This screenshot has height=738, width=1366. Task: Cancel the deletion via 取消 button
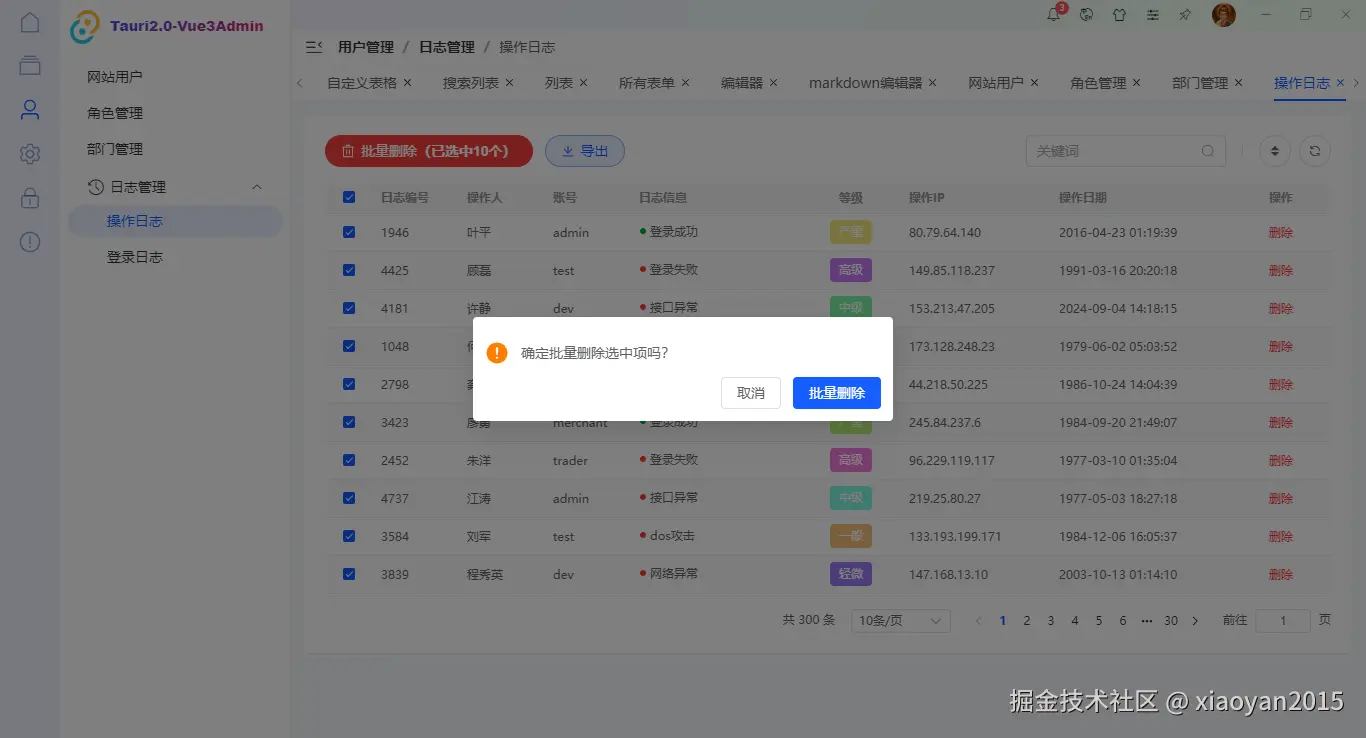coord(750,392)
